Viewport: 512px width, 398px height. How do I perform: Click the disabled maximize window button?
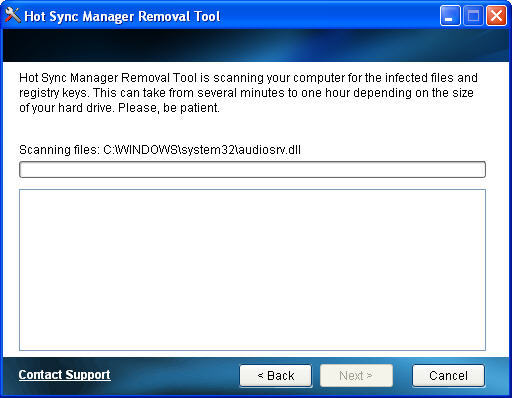coord(473,16)
